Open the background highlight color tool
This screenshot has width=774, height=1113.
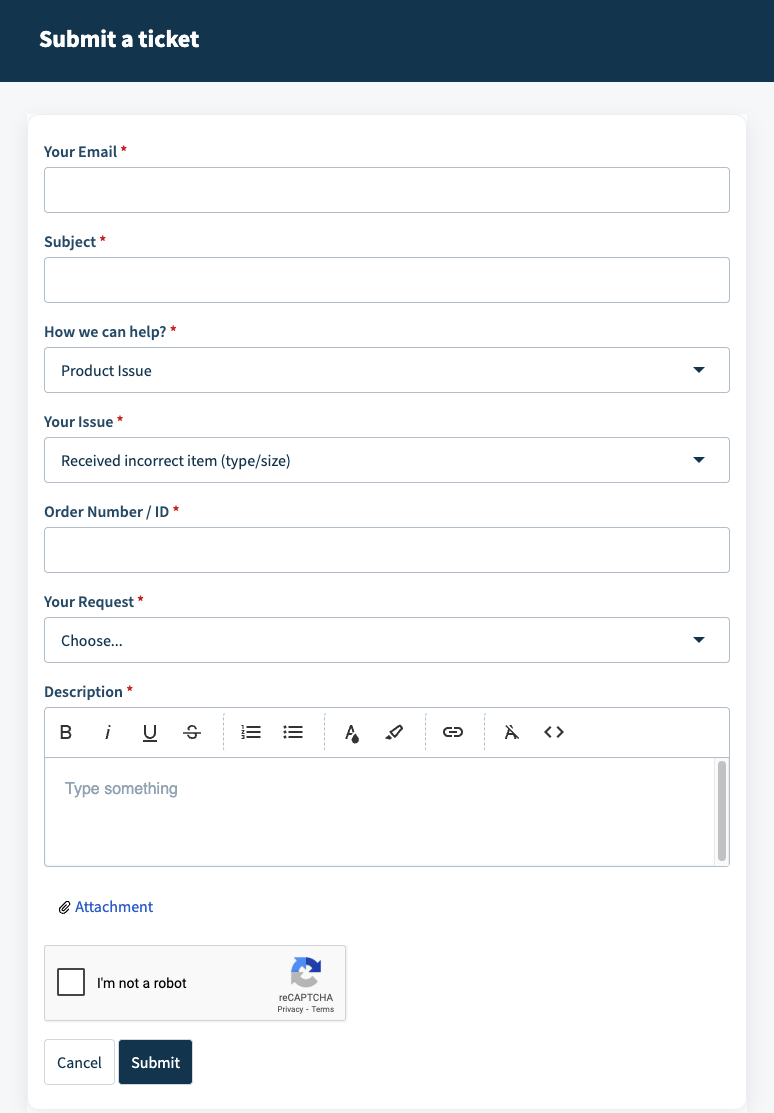394,732
